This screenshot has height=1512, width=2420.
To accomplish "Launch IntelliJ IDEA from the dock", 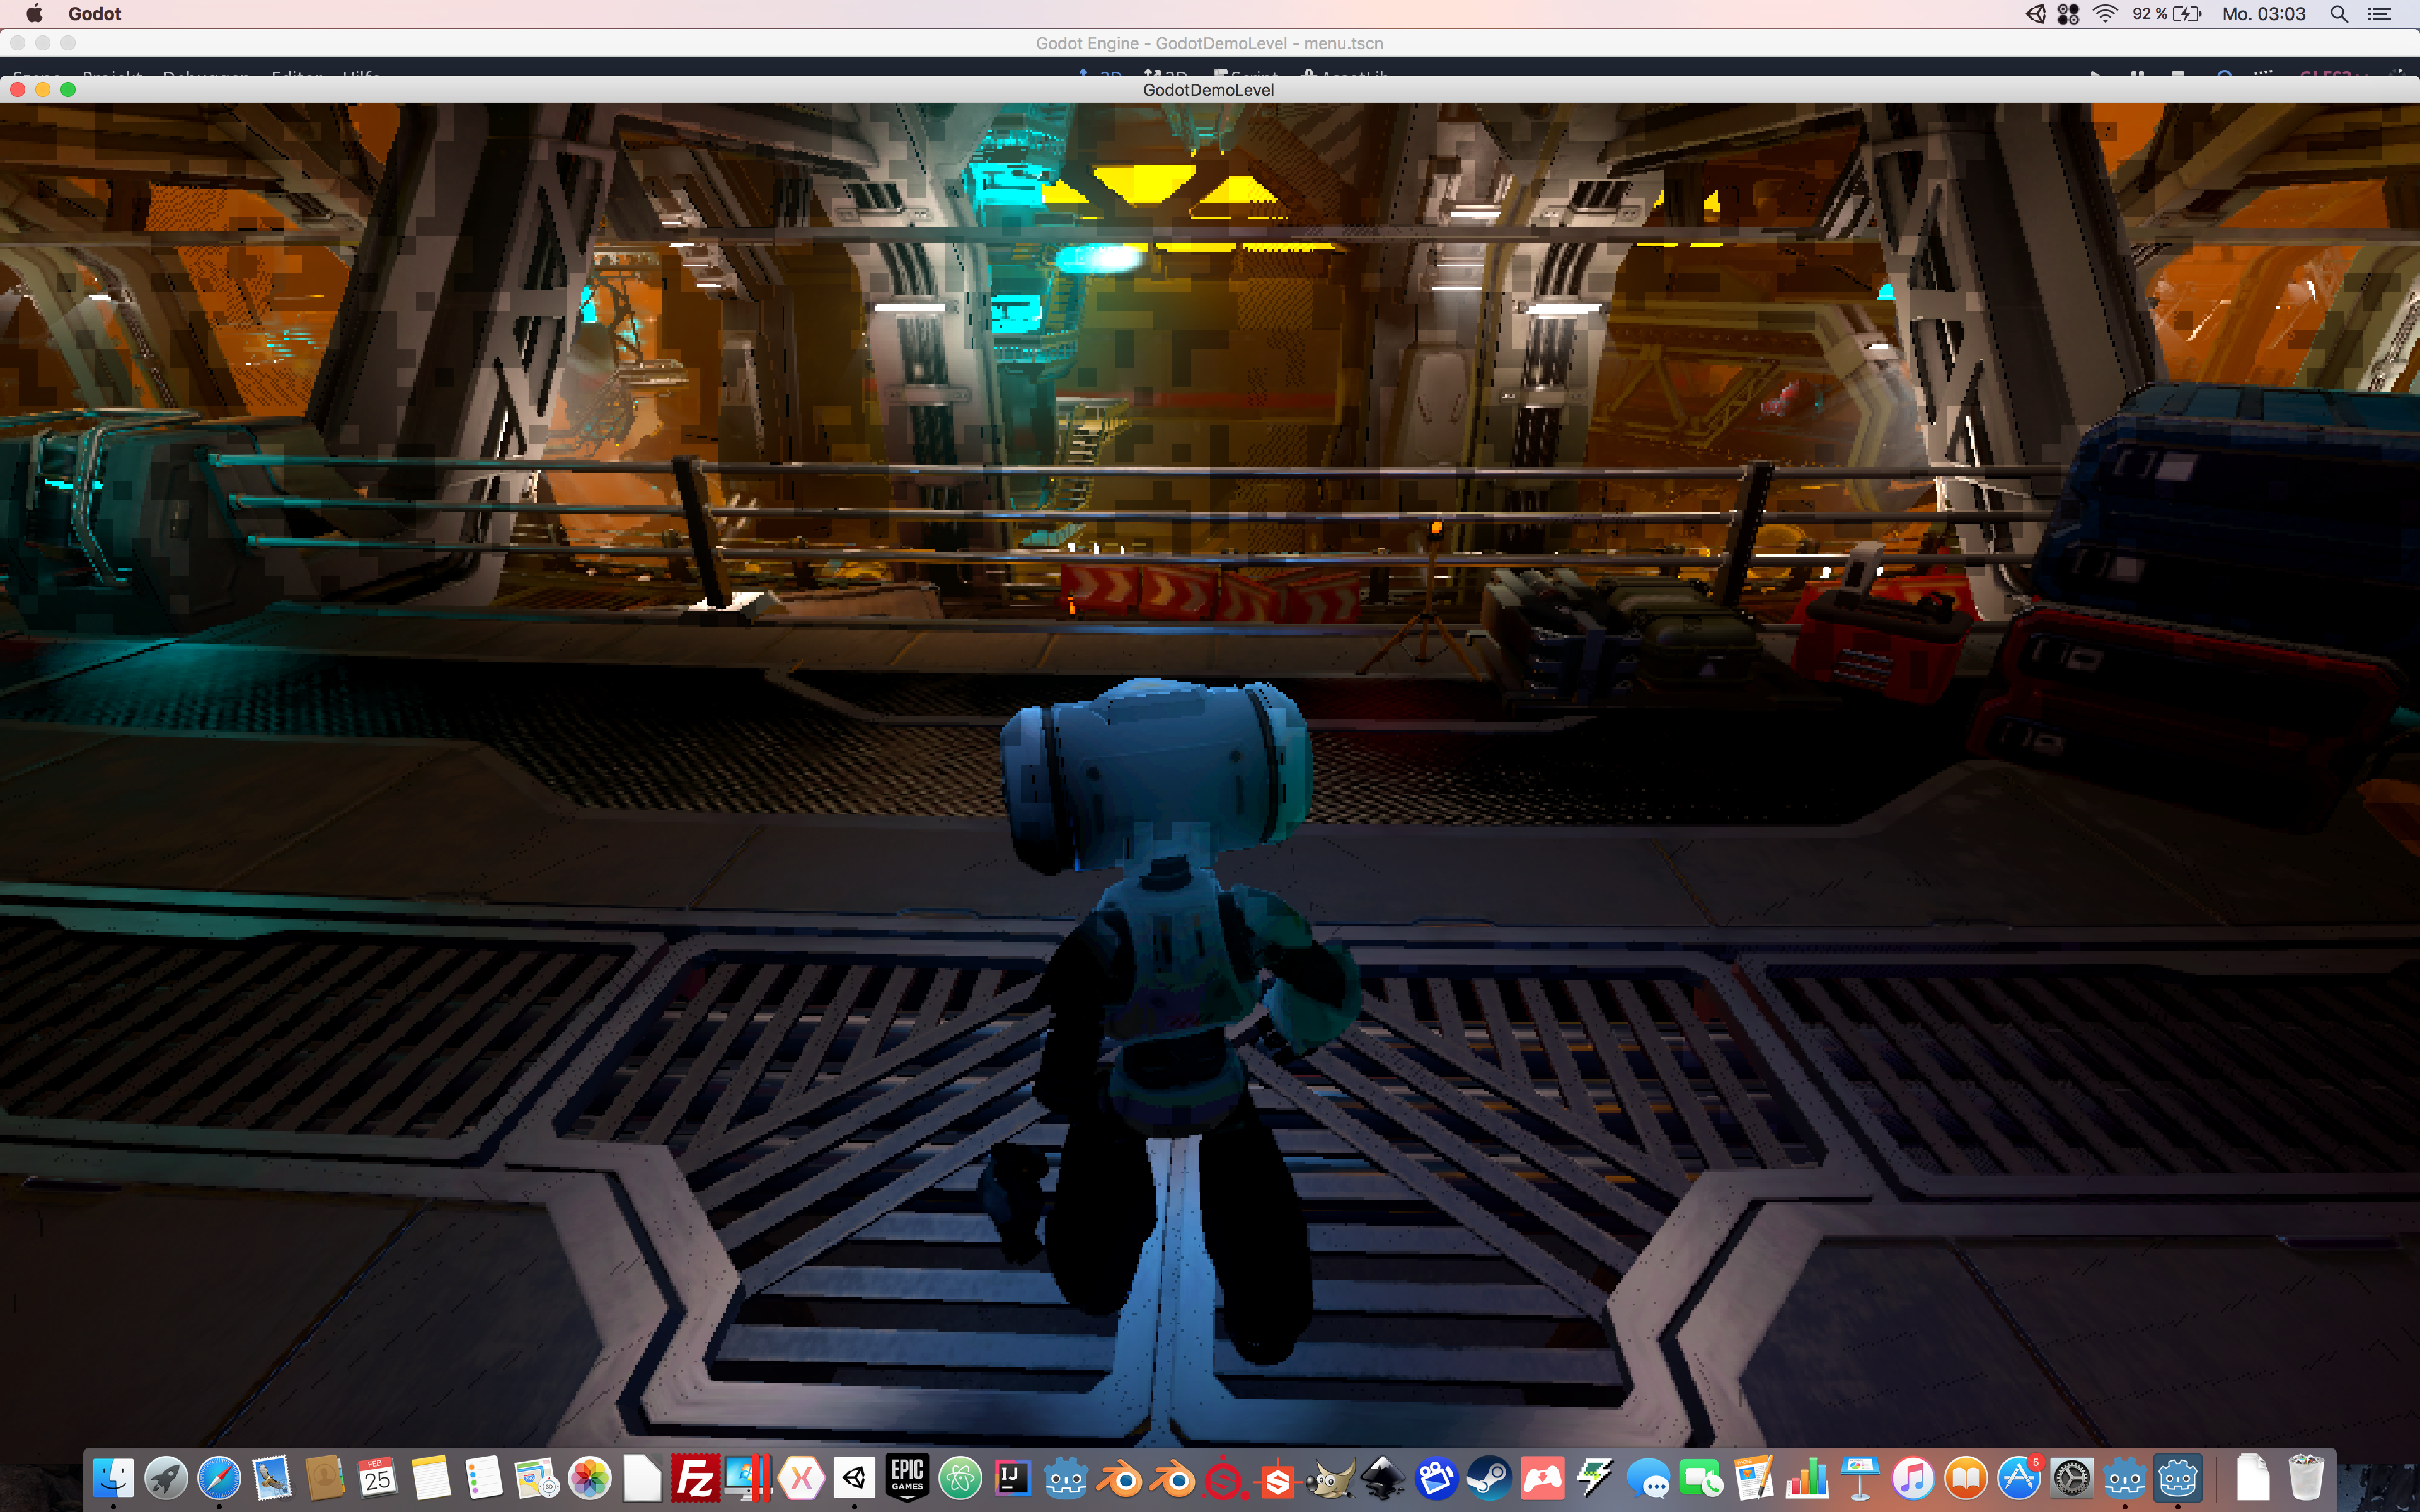I will (x=1013, y=1478).
